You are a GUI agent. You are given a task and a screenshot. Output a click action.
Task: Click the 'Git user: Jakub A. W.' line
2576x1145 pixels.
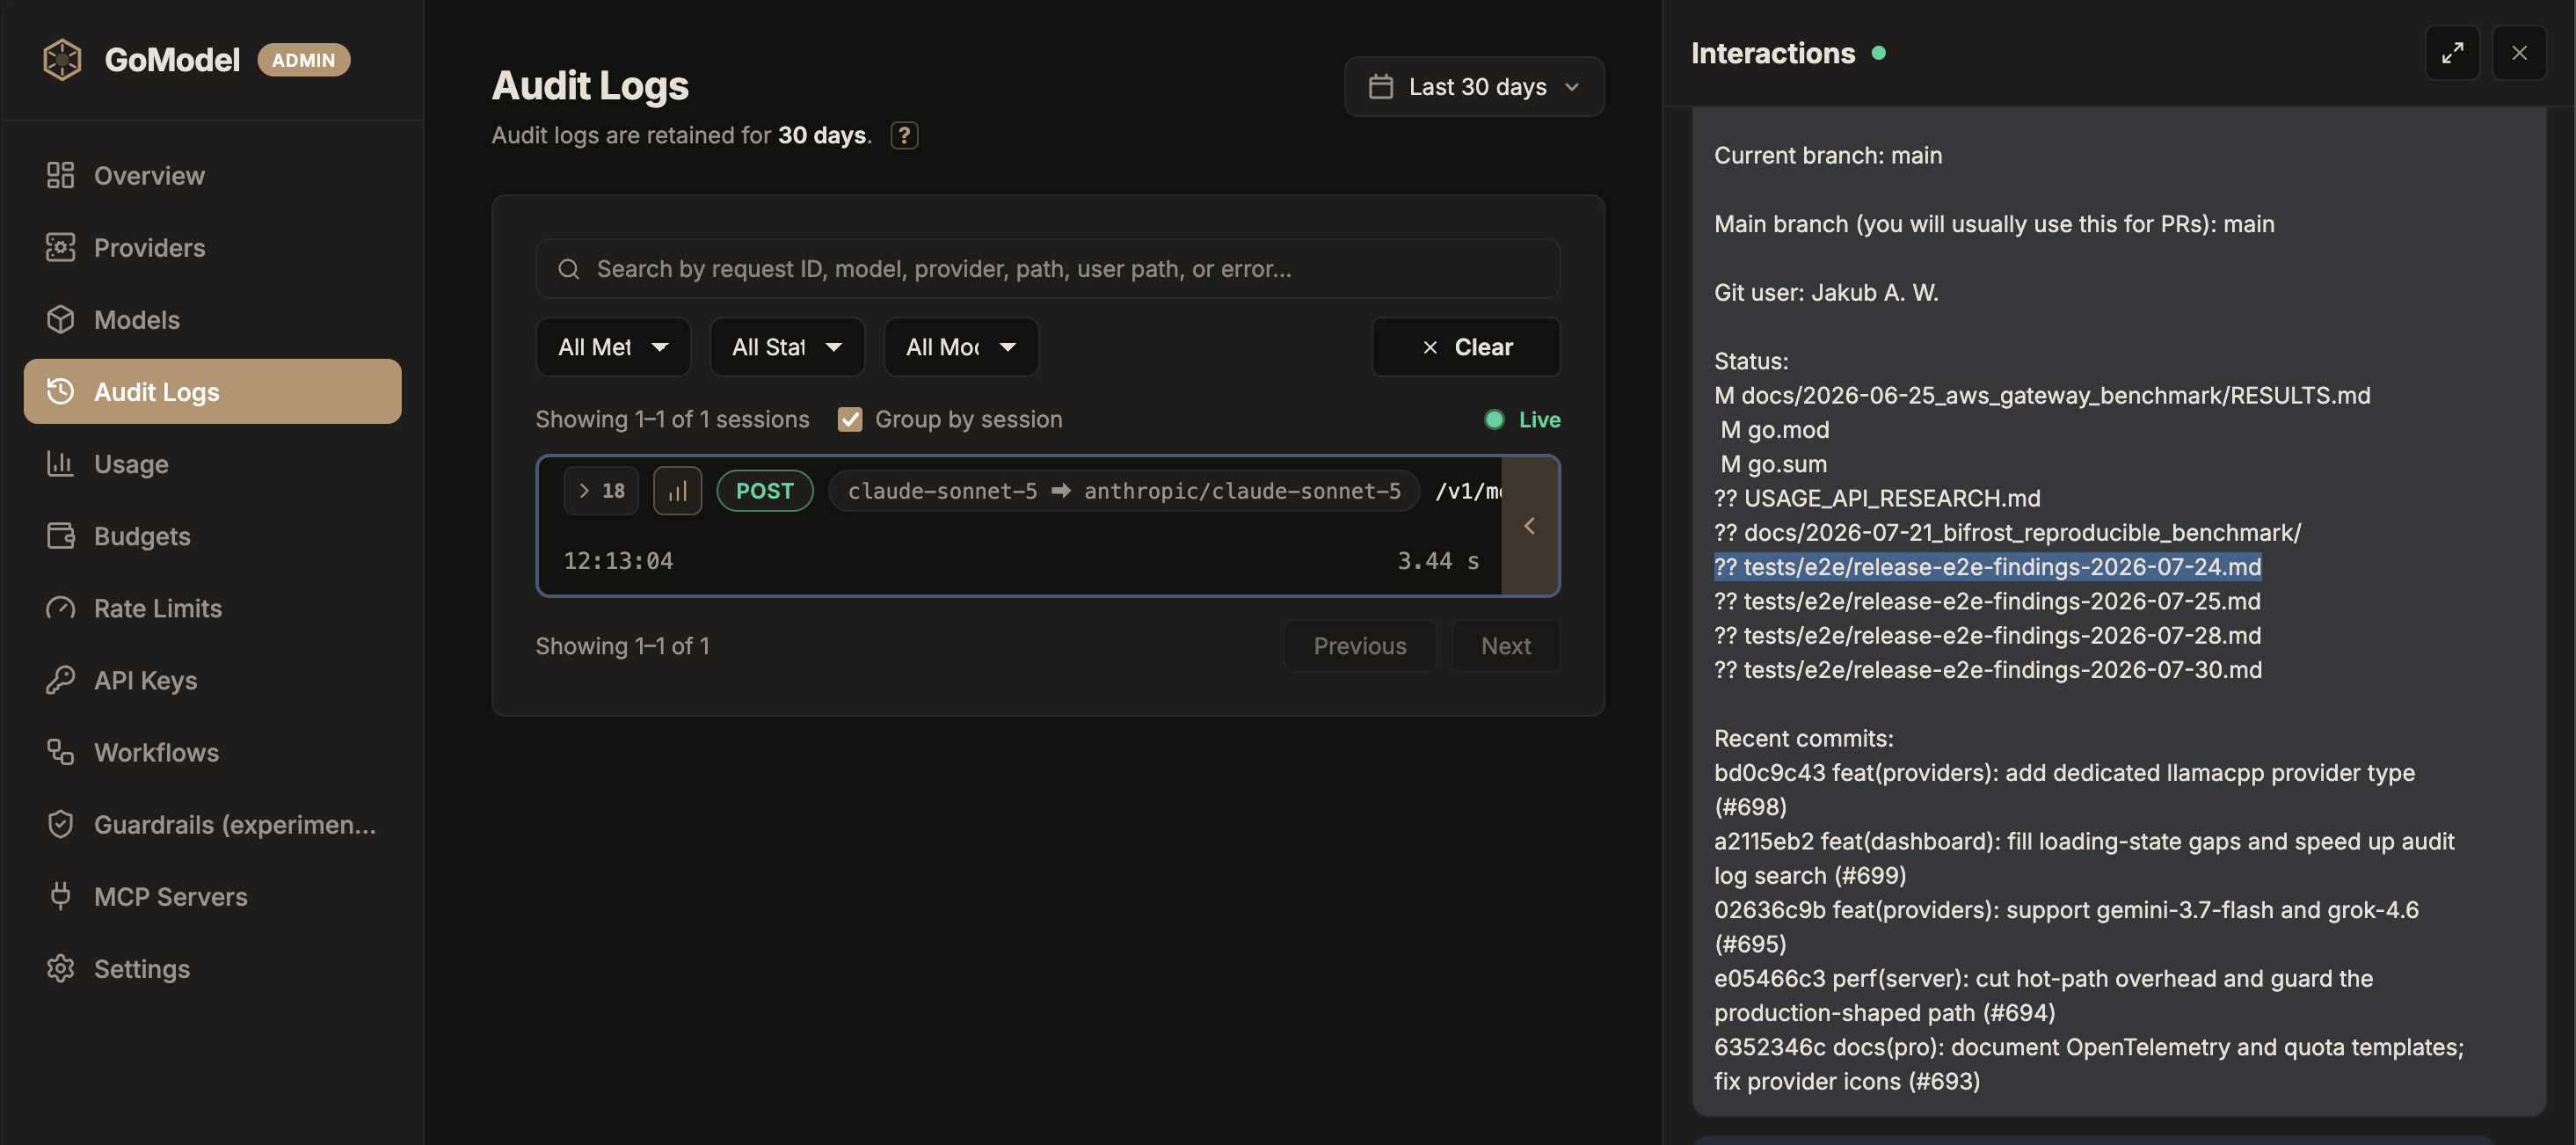click(1827, 292)
